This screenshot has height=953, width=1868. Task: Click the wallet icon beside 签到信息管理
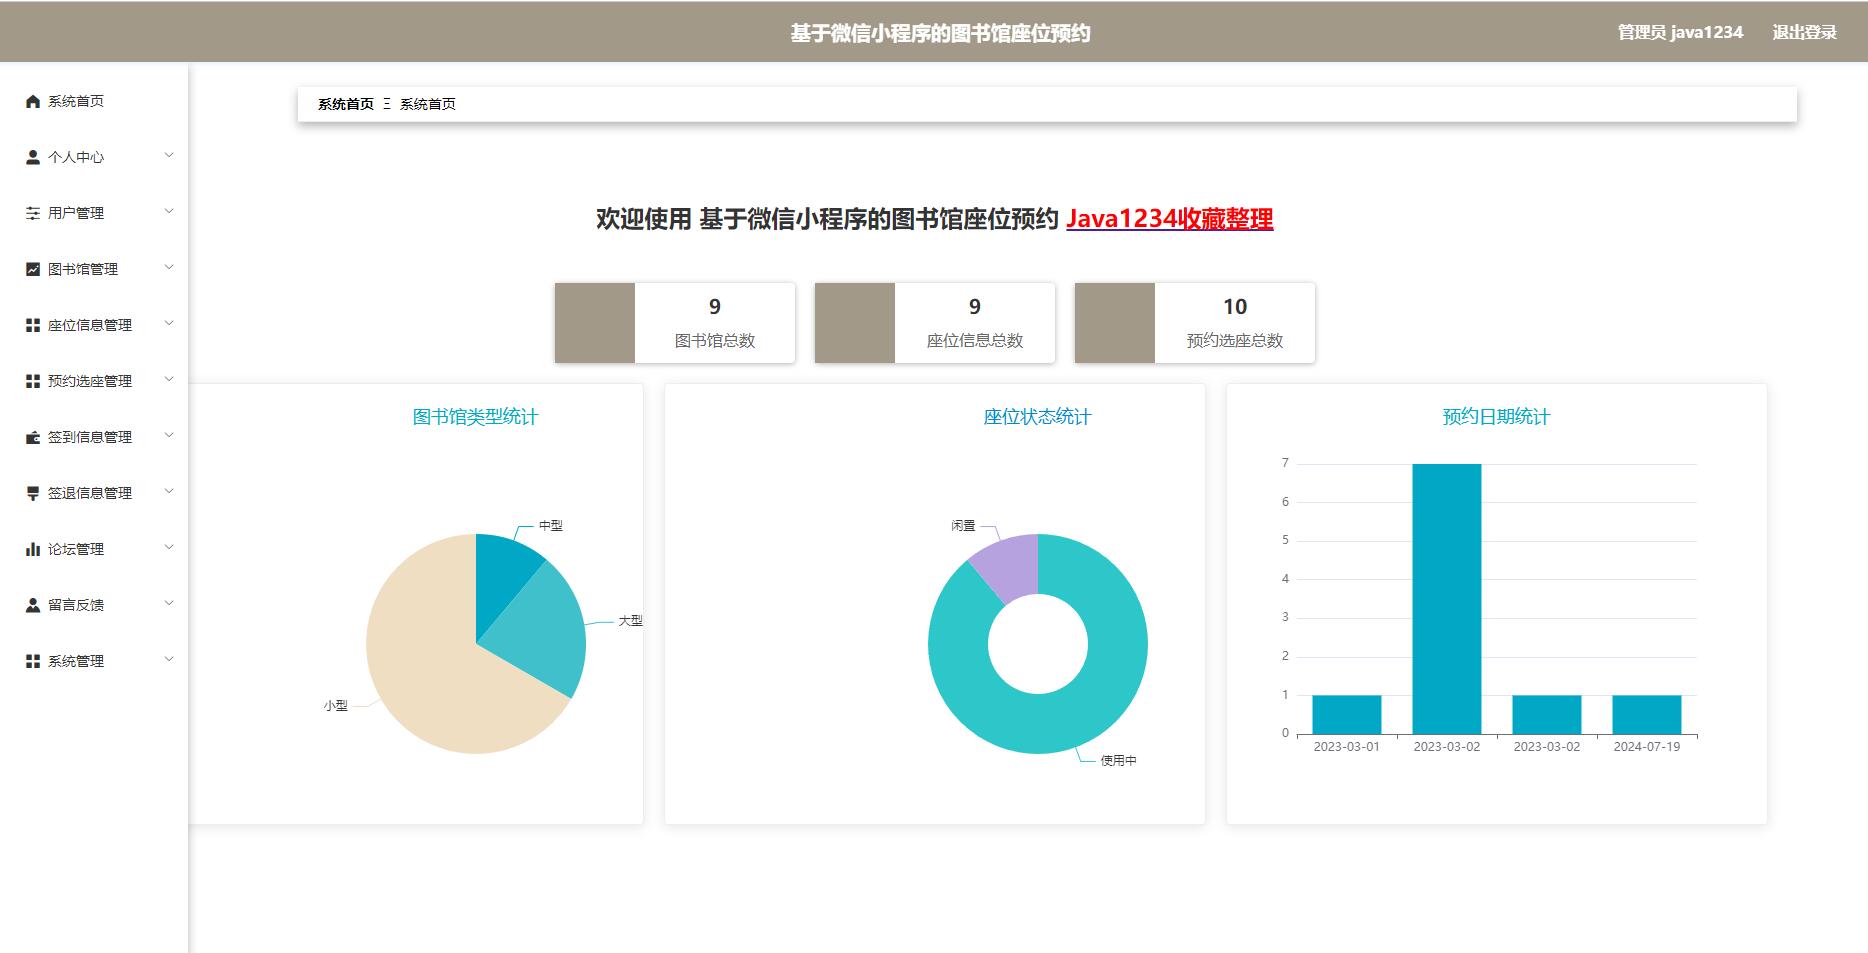33,437
